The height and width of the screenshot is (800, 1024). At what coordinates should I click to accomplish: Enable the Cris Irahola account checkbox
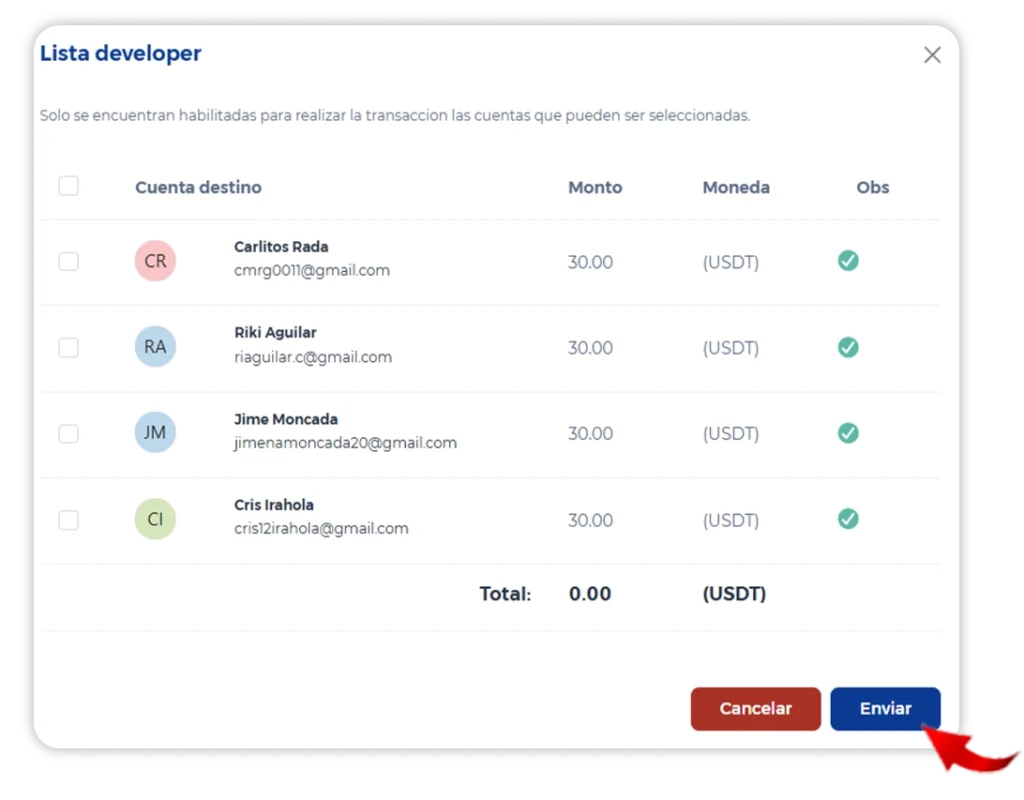pos(68,520)
